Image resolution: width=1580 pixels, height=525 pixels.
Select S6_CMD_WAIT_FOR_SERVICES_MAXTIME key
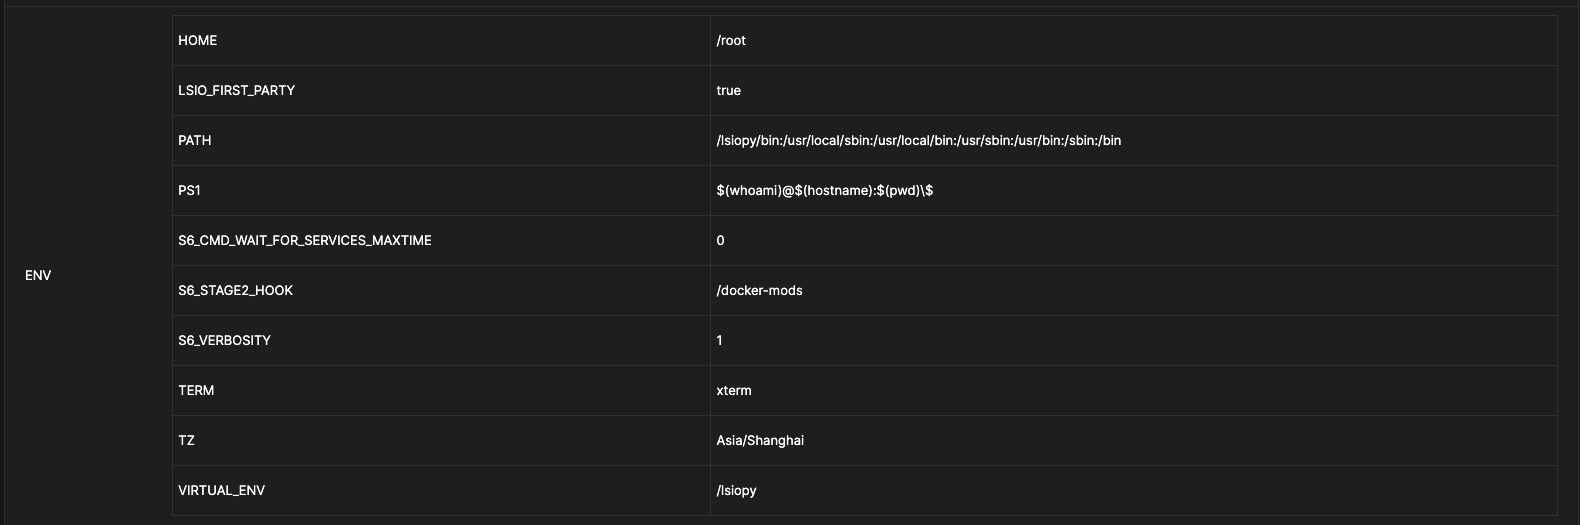(x=305, y=241)
